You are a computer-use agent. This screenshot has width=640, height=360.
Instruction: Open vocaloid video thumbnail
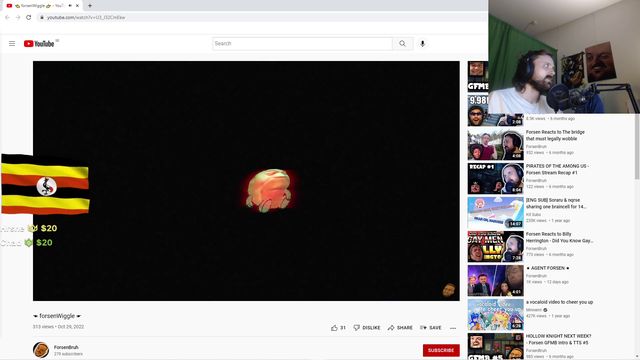pos(496,315)
